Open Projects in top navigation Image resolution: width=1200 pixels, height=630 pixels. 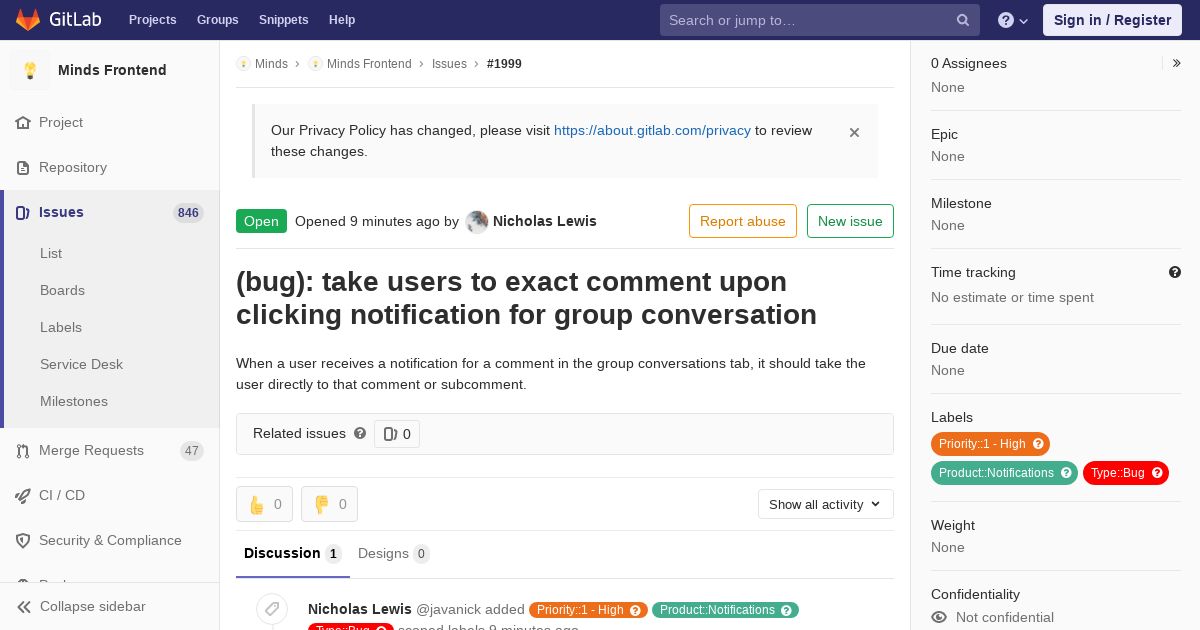153,20
